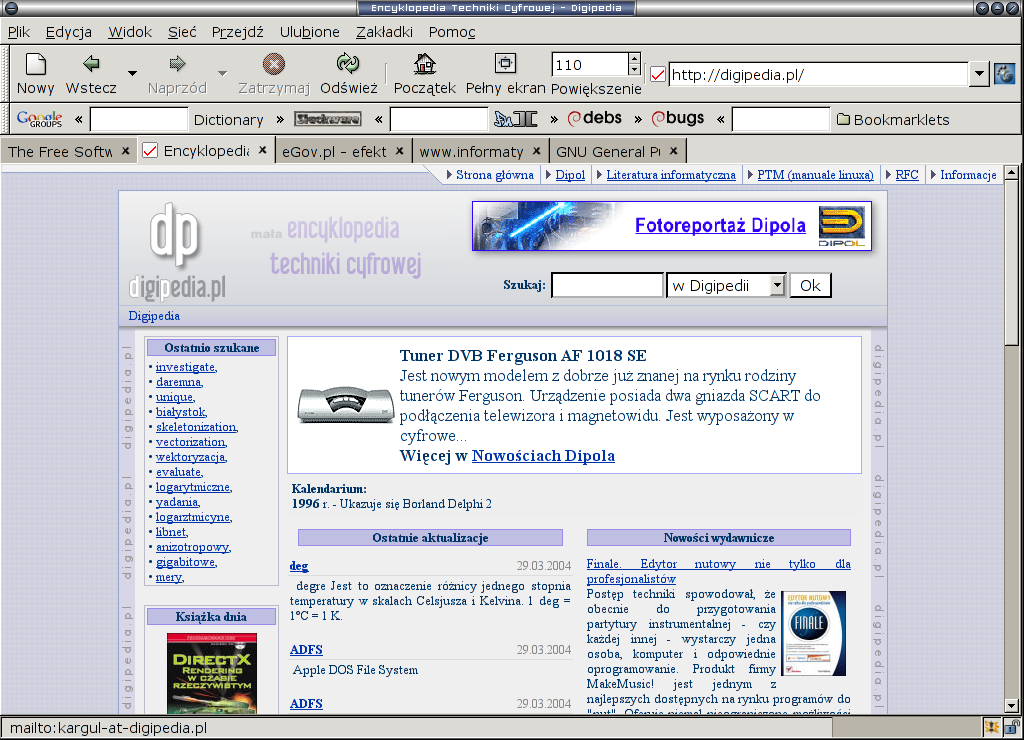The width and height of the screenshot is (1024, 740).
Task: Focus the Dictionary search input
Action: tap(138, 120)
